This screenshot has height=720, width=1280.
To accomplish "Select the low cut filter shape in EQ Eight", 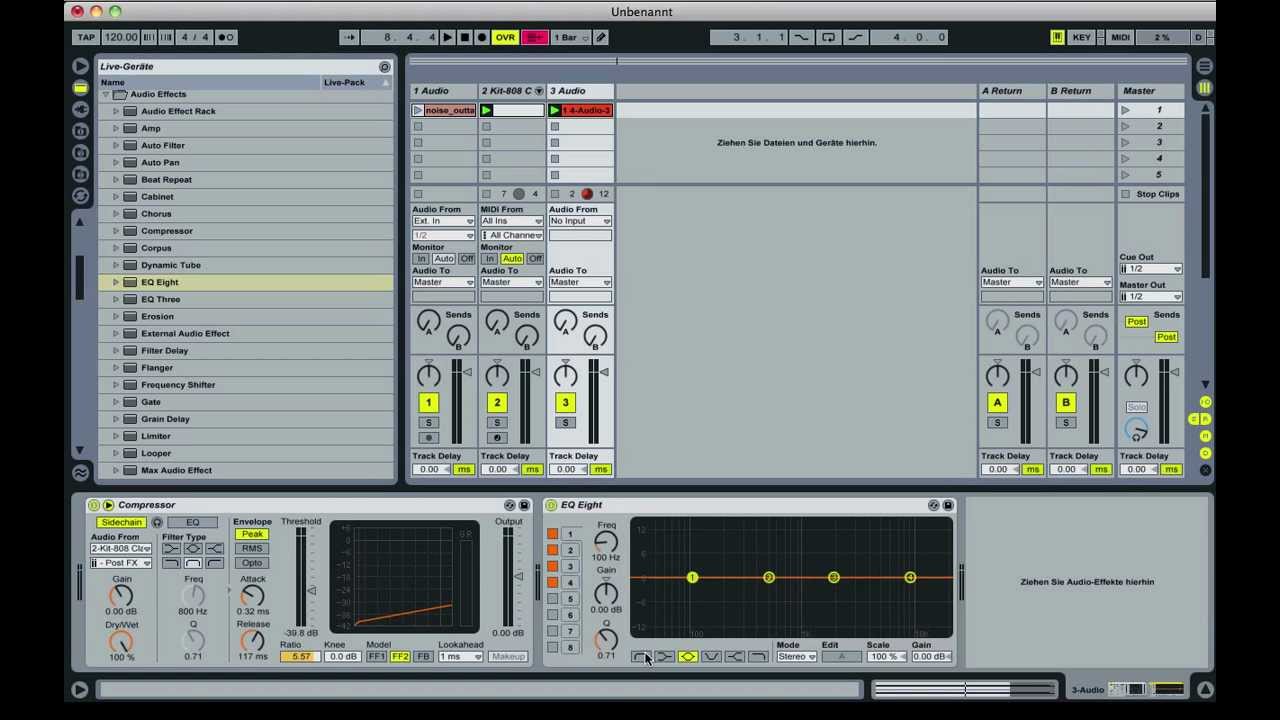I will (641, 656).
